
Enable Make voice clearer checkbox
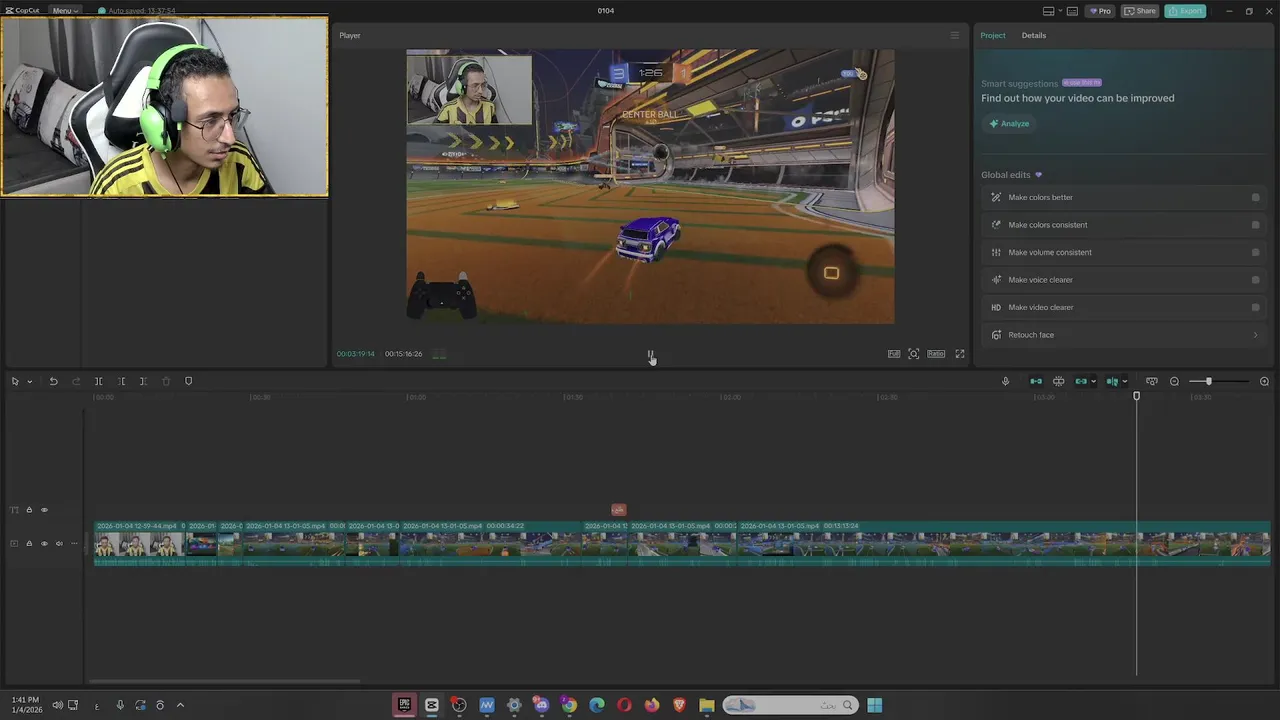1256,280
